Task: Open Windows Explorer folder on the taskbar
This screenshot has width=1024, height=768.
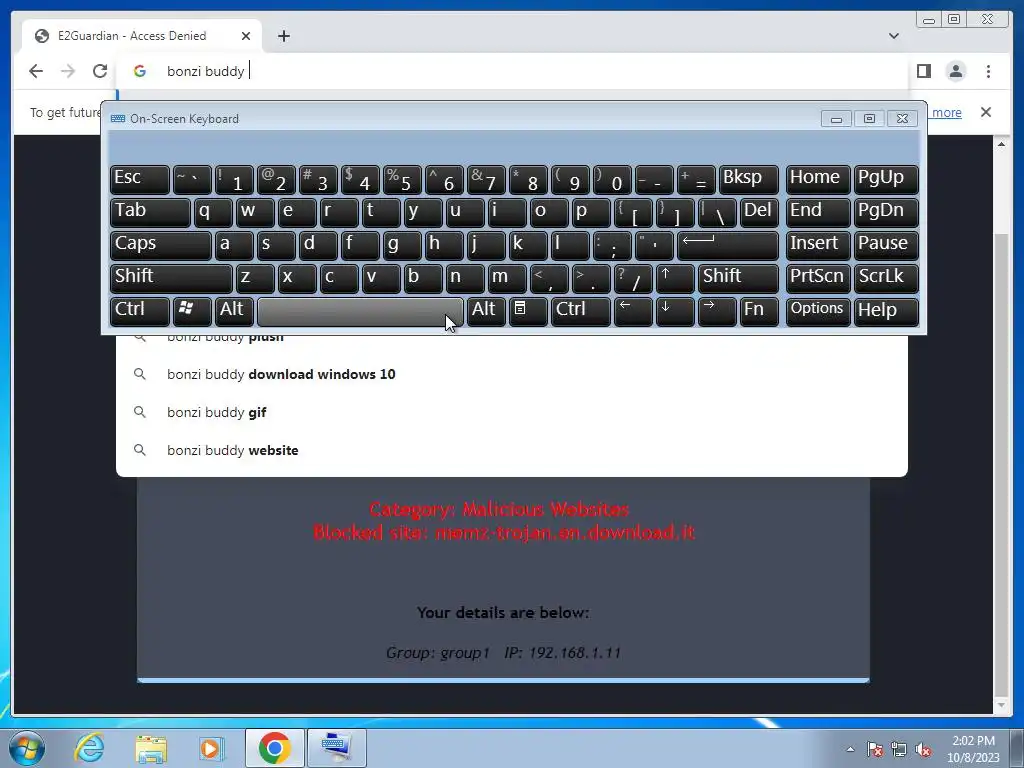Action: point(150,748)
